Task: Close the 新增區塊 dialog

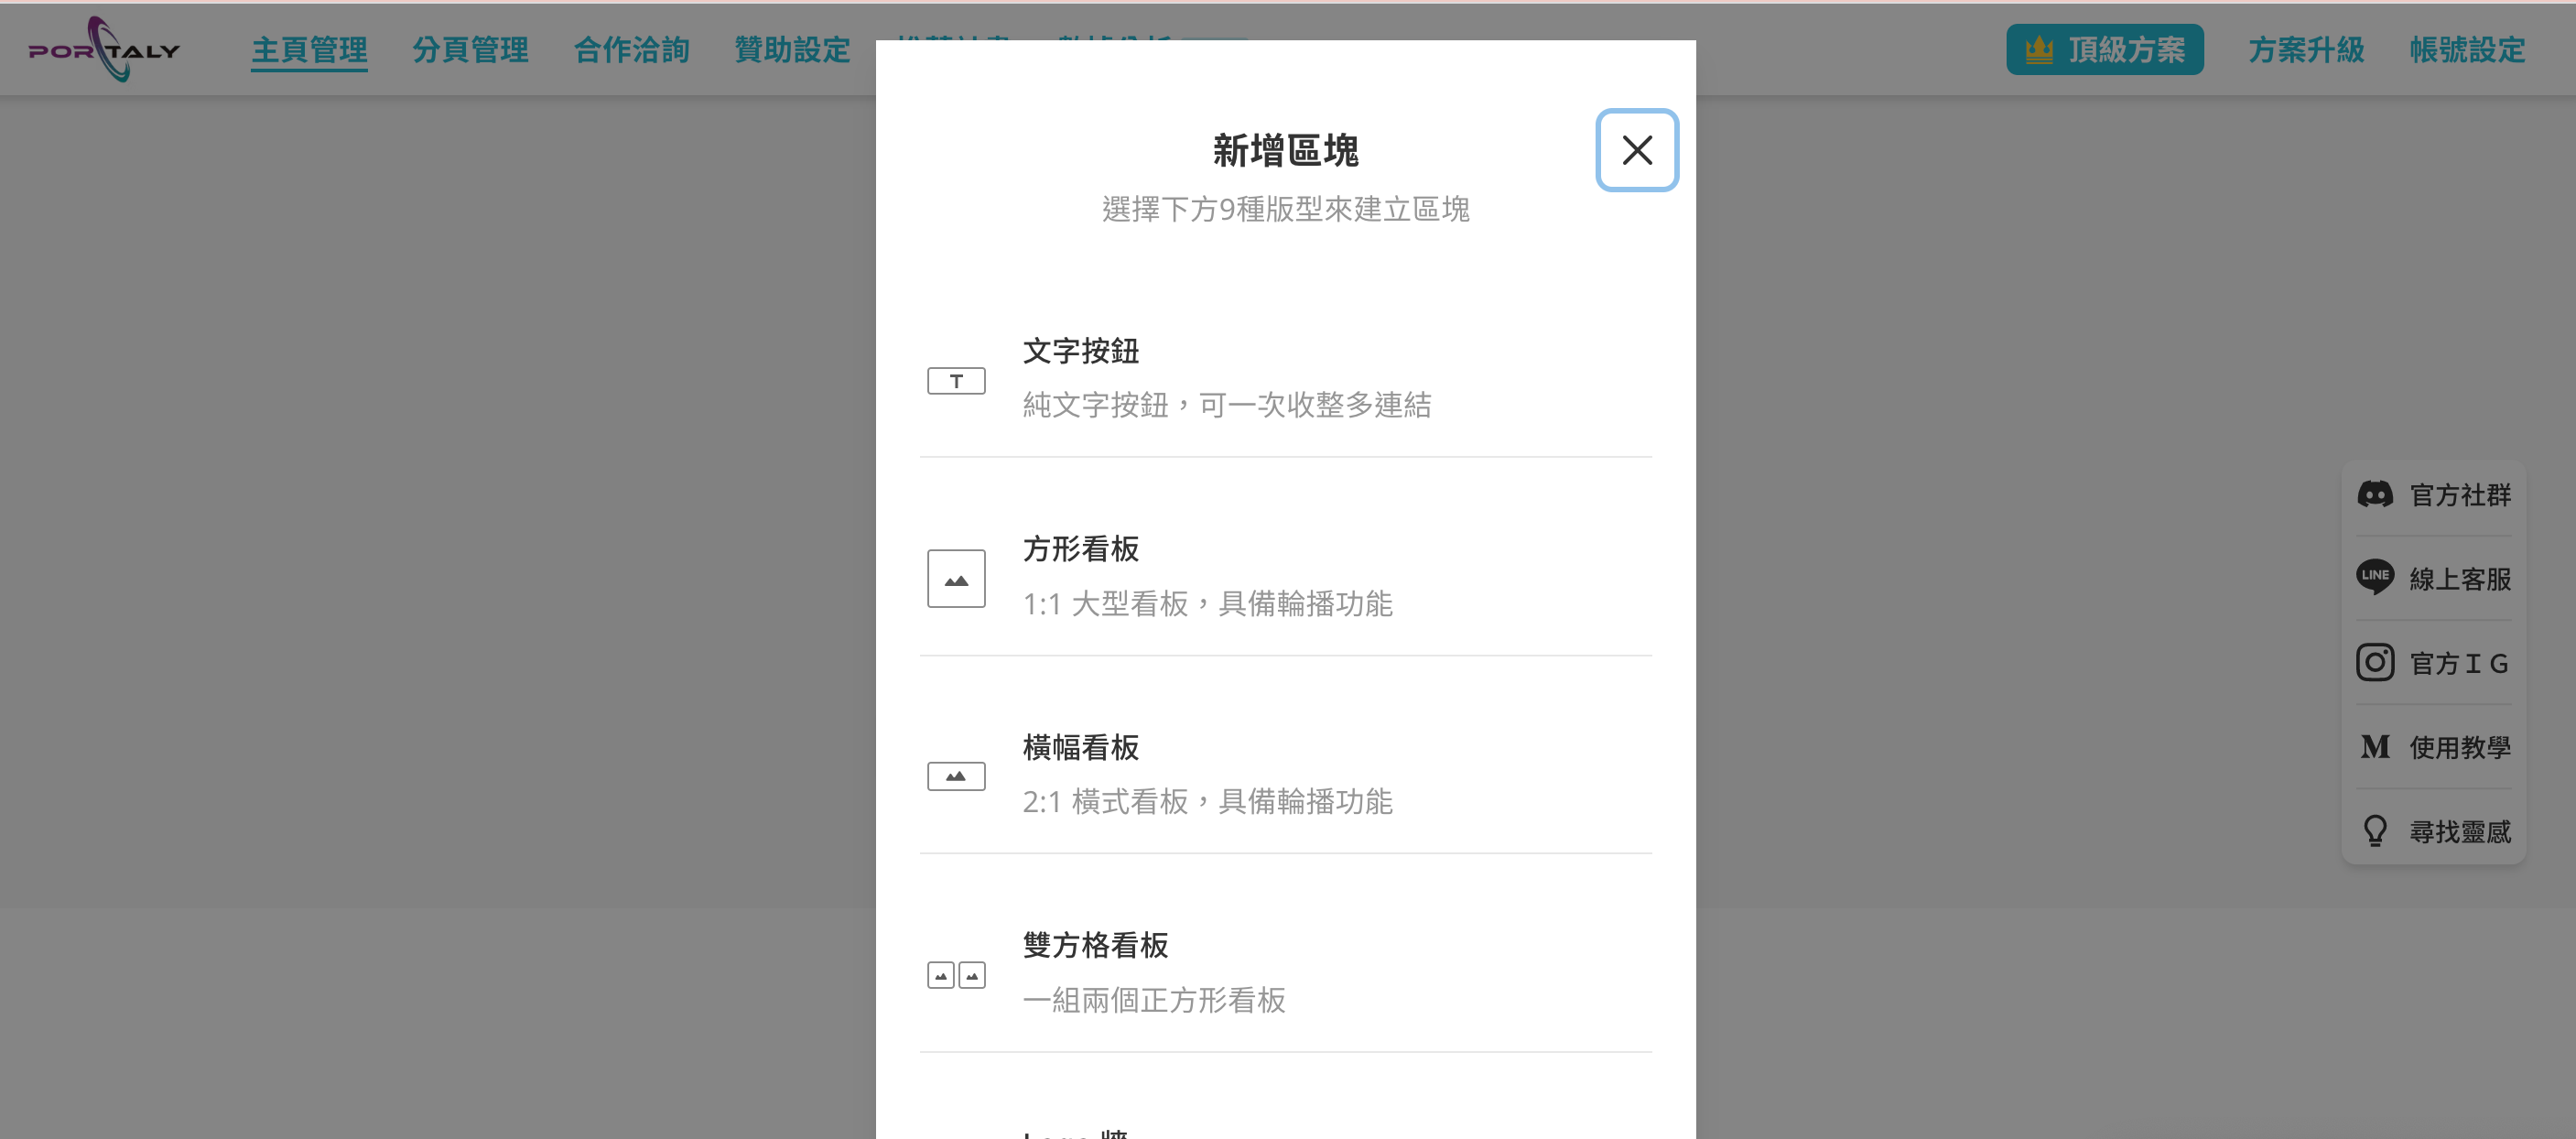Action: click(1636, 150)
